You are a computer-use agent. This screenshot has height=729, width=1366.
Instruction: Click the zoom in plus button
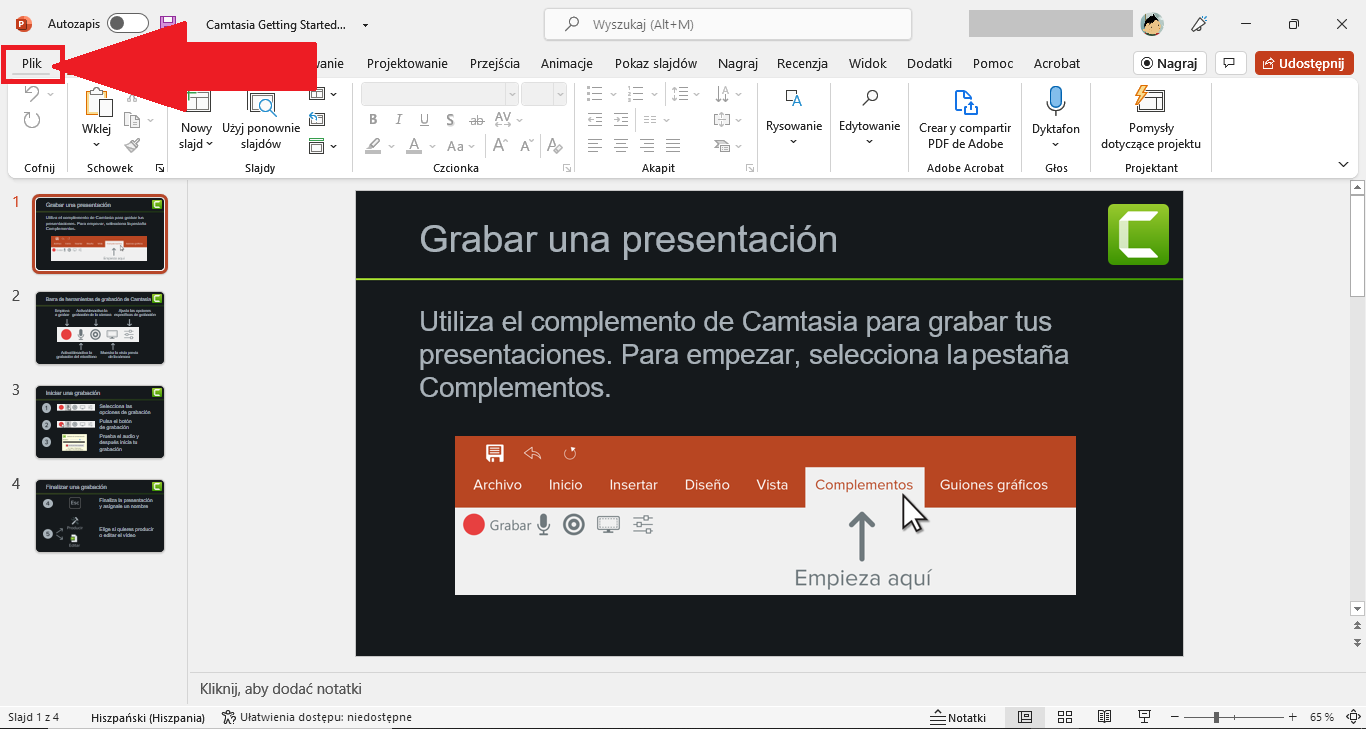pyautogui.click(x=1293, y=717)
